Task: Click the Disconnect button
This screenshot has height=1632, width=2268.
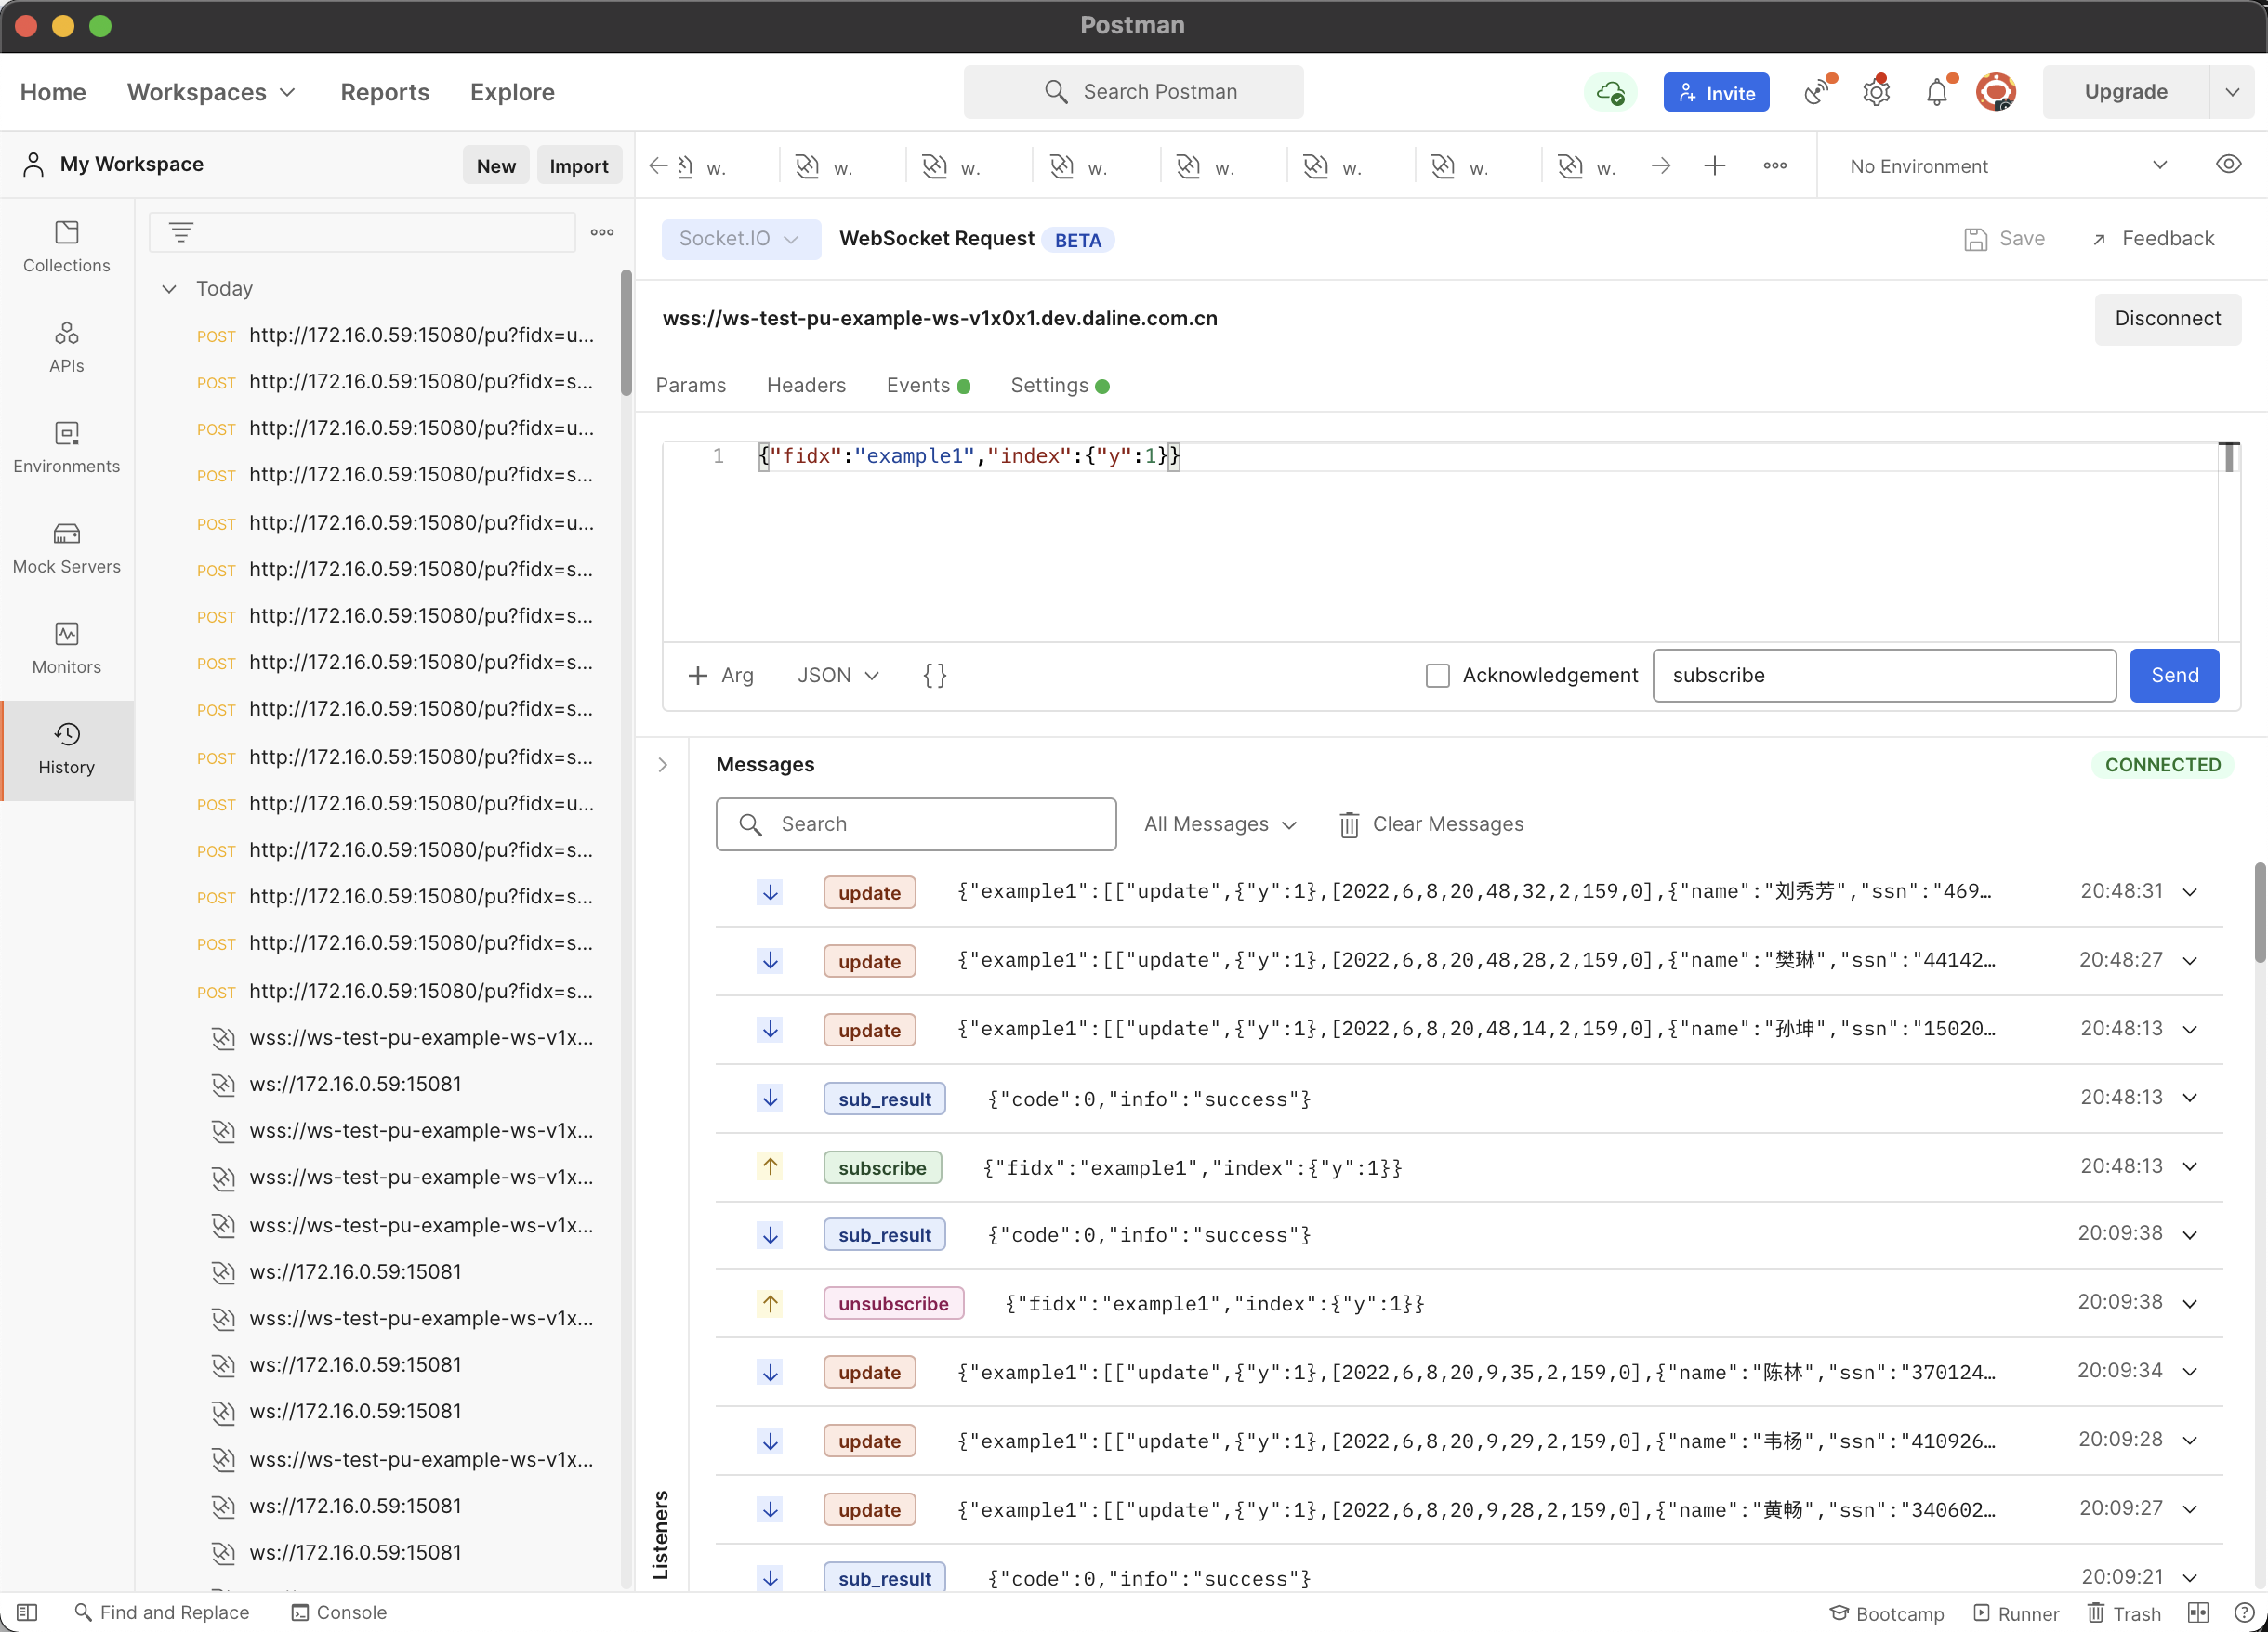Action: coord(2167,319)
